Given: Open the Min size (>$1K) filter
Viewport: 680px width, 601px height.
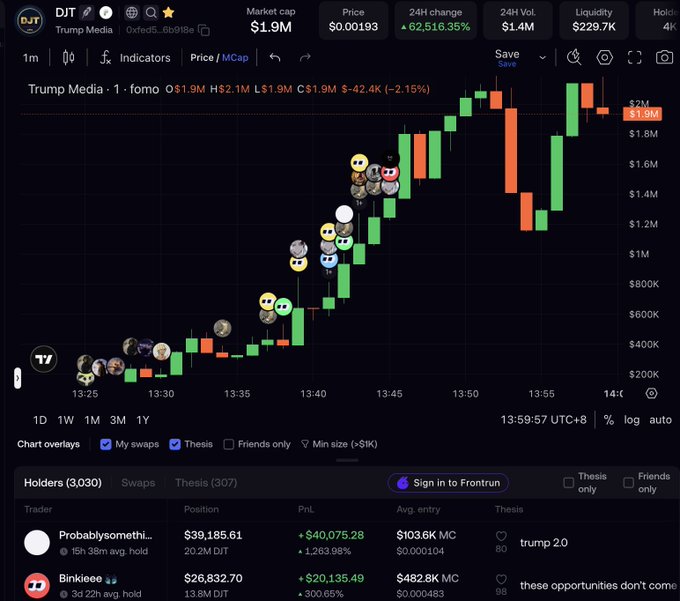Looking at the screenshot, I should click(339, 444).
